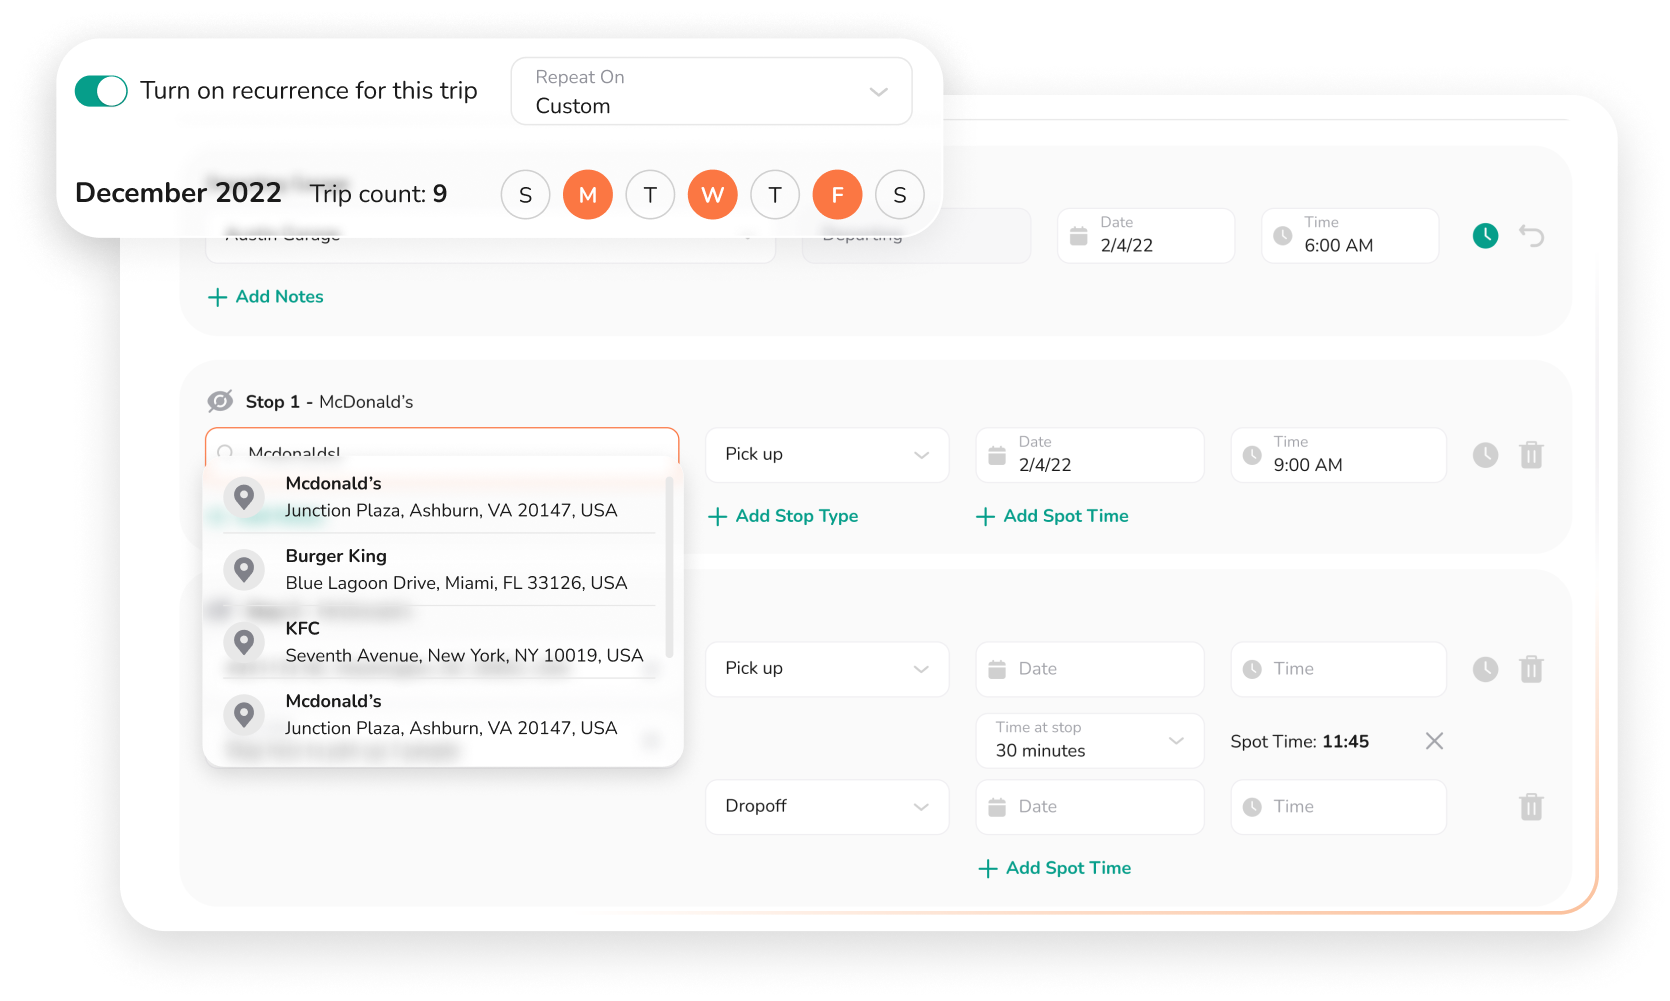
Task: Click the undo arrow icon in departure row
Action: click(1531, 236)
